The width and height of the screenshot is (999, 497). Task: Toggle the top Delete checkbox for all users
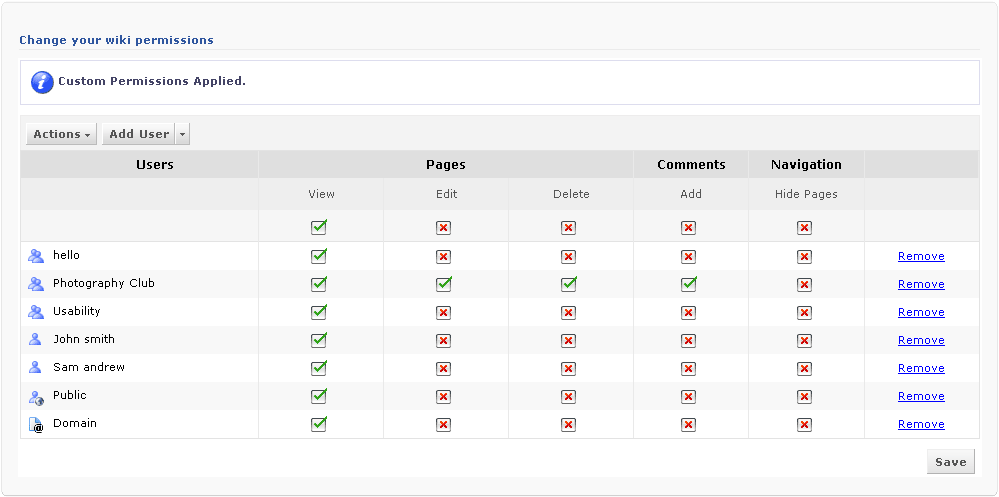(568, 228)
